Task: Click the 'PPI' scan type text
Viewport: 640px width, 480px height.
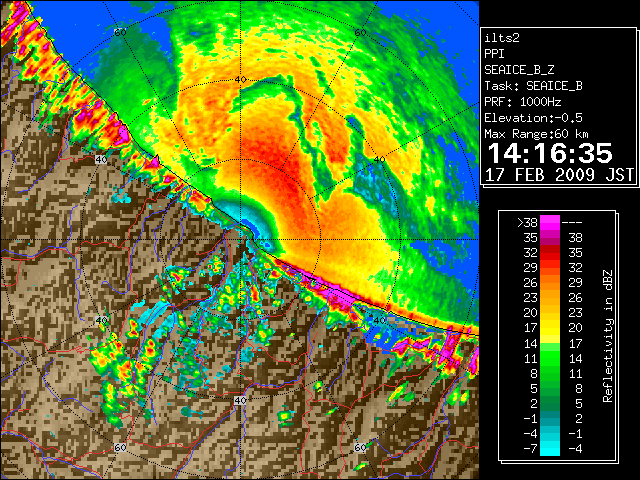Action: [x=494, y=54]
